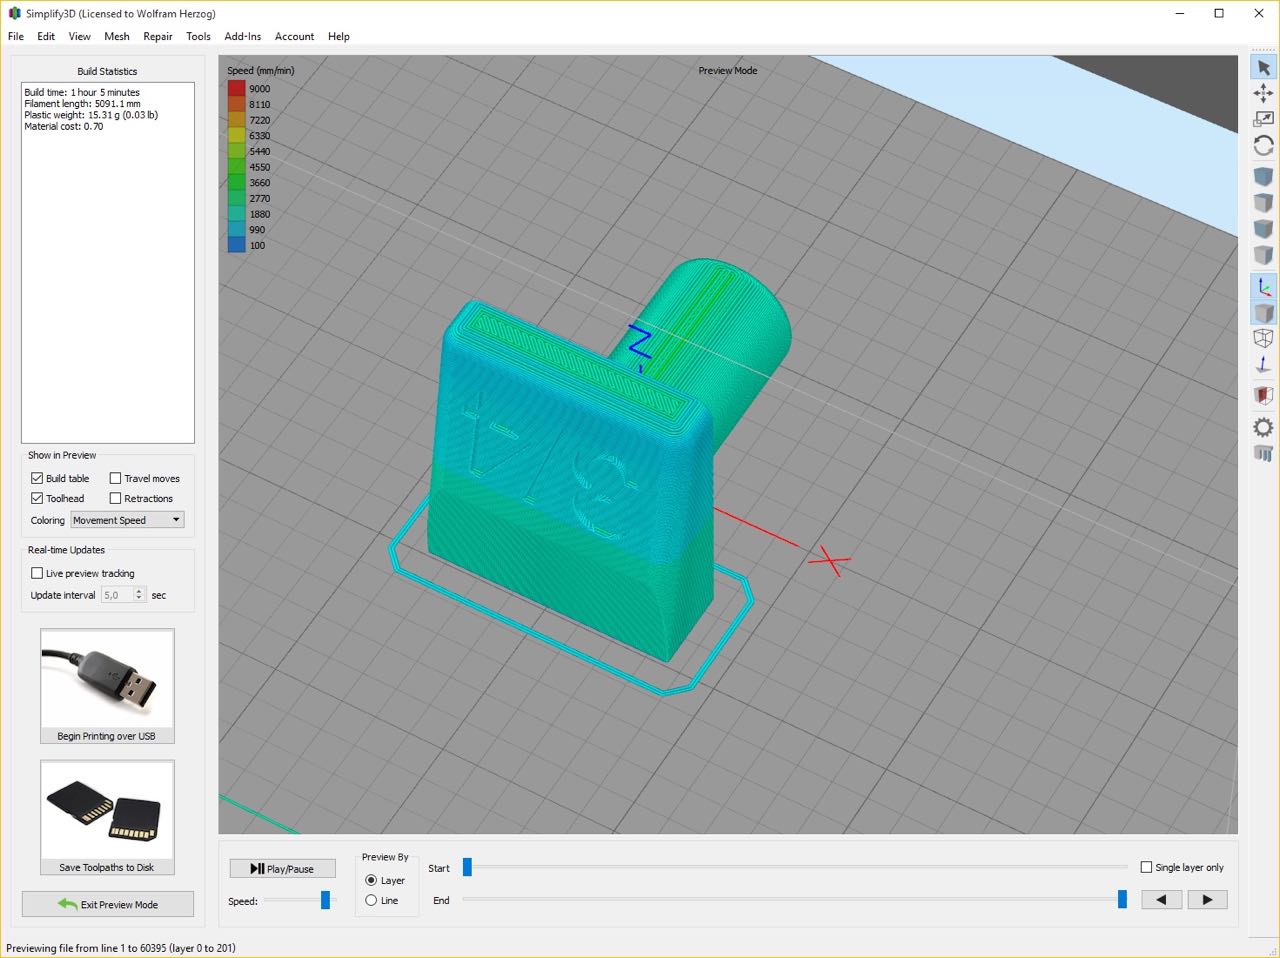This screenshot has height=958, width=1280.
Task: Switch to wireframe cube view
Action: click(1263, 339)
